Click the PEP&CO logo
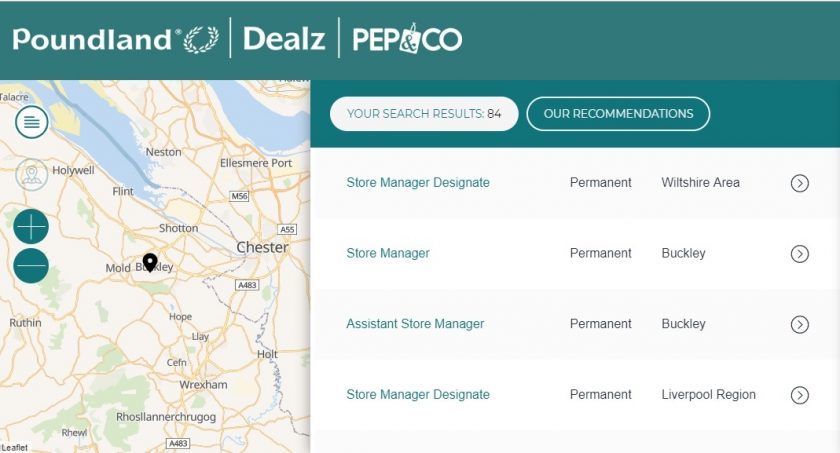This screenshot has height=453, width=840. [x=407, y=39]
